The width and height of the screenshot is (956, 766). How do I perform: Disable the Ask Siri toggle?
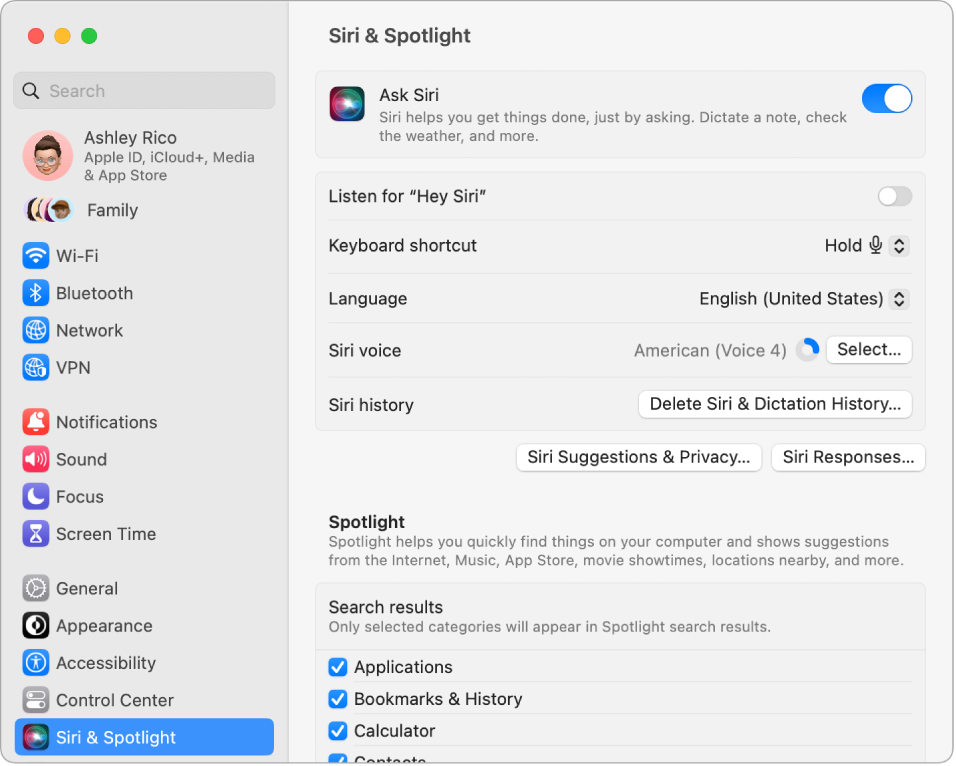pyautogui.click(x=886, y=98)
